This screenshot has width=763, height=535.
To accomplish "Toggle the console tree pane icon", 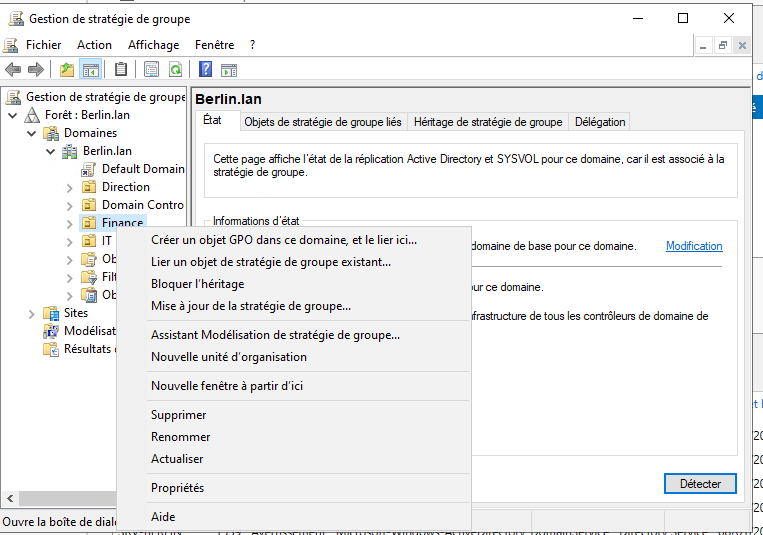I will pos(91,70).
